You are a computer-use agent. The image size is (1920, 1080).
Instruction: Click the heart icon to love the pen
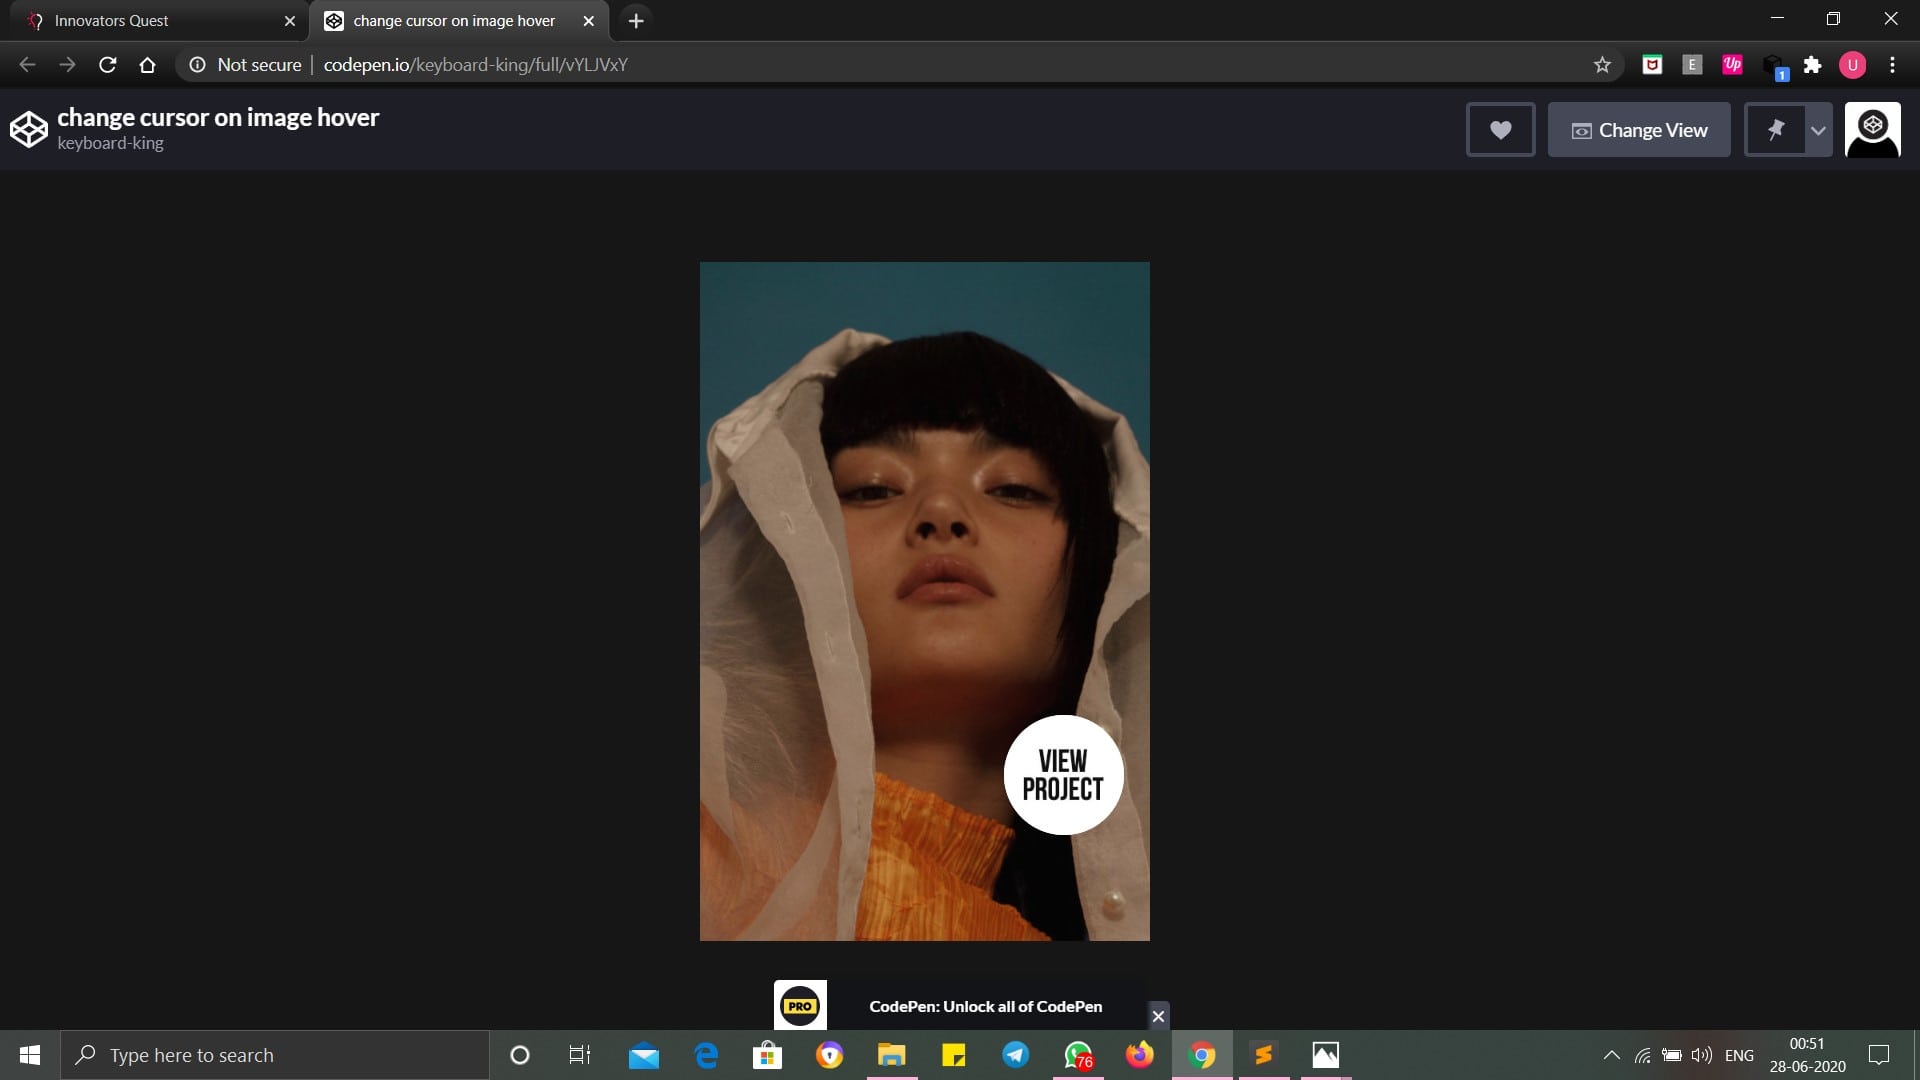1500,130
